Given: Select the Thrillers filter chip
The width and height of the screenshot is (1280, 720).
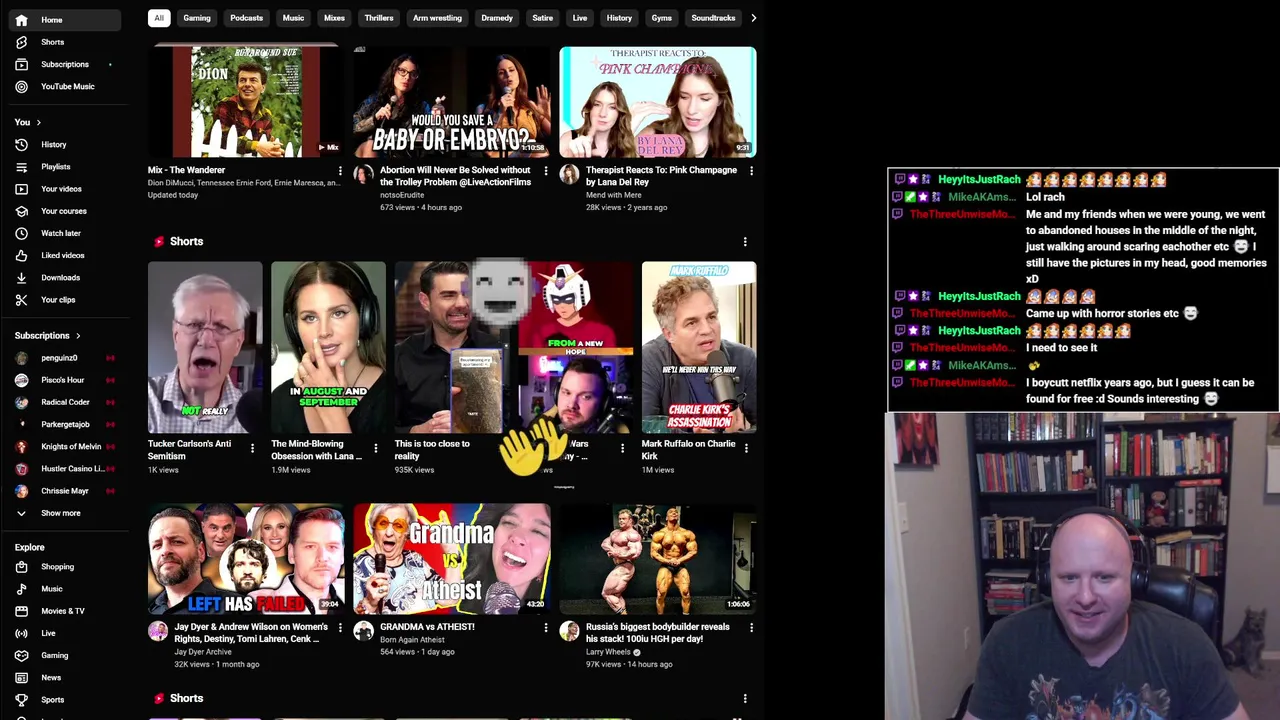Looking at the screenshot, I should pyautogui.click(x=379, y=18).
